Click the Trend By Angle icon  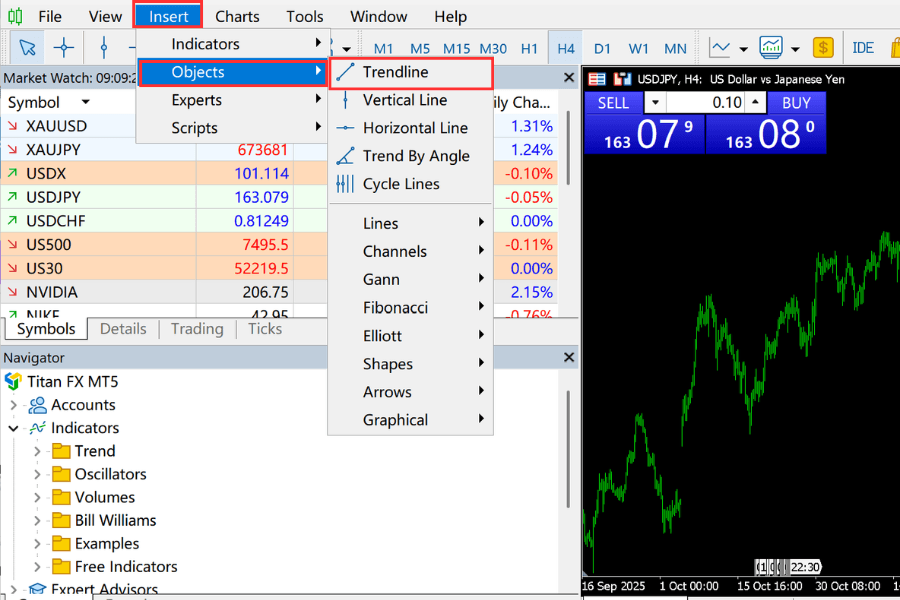point(345,156)
